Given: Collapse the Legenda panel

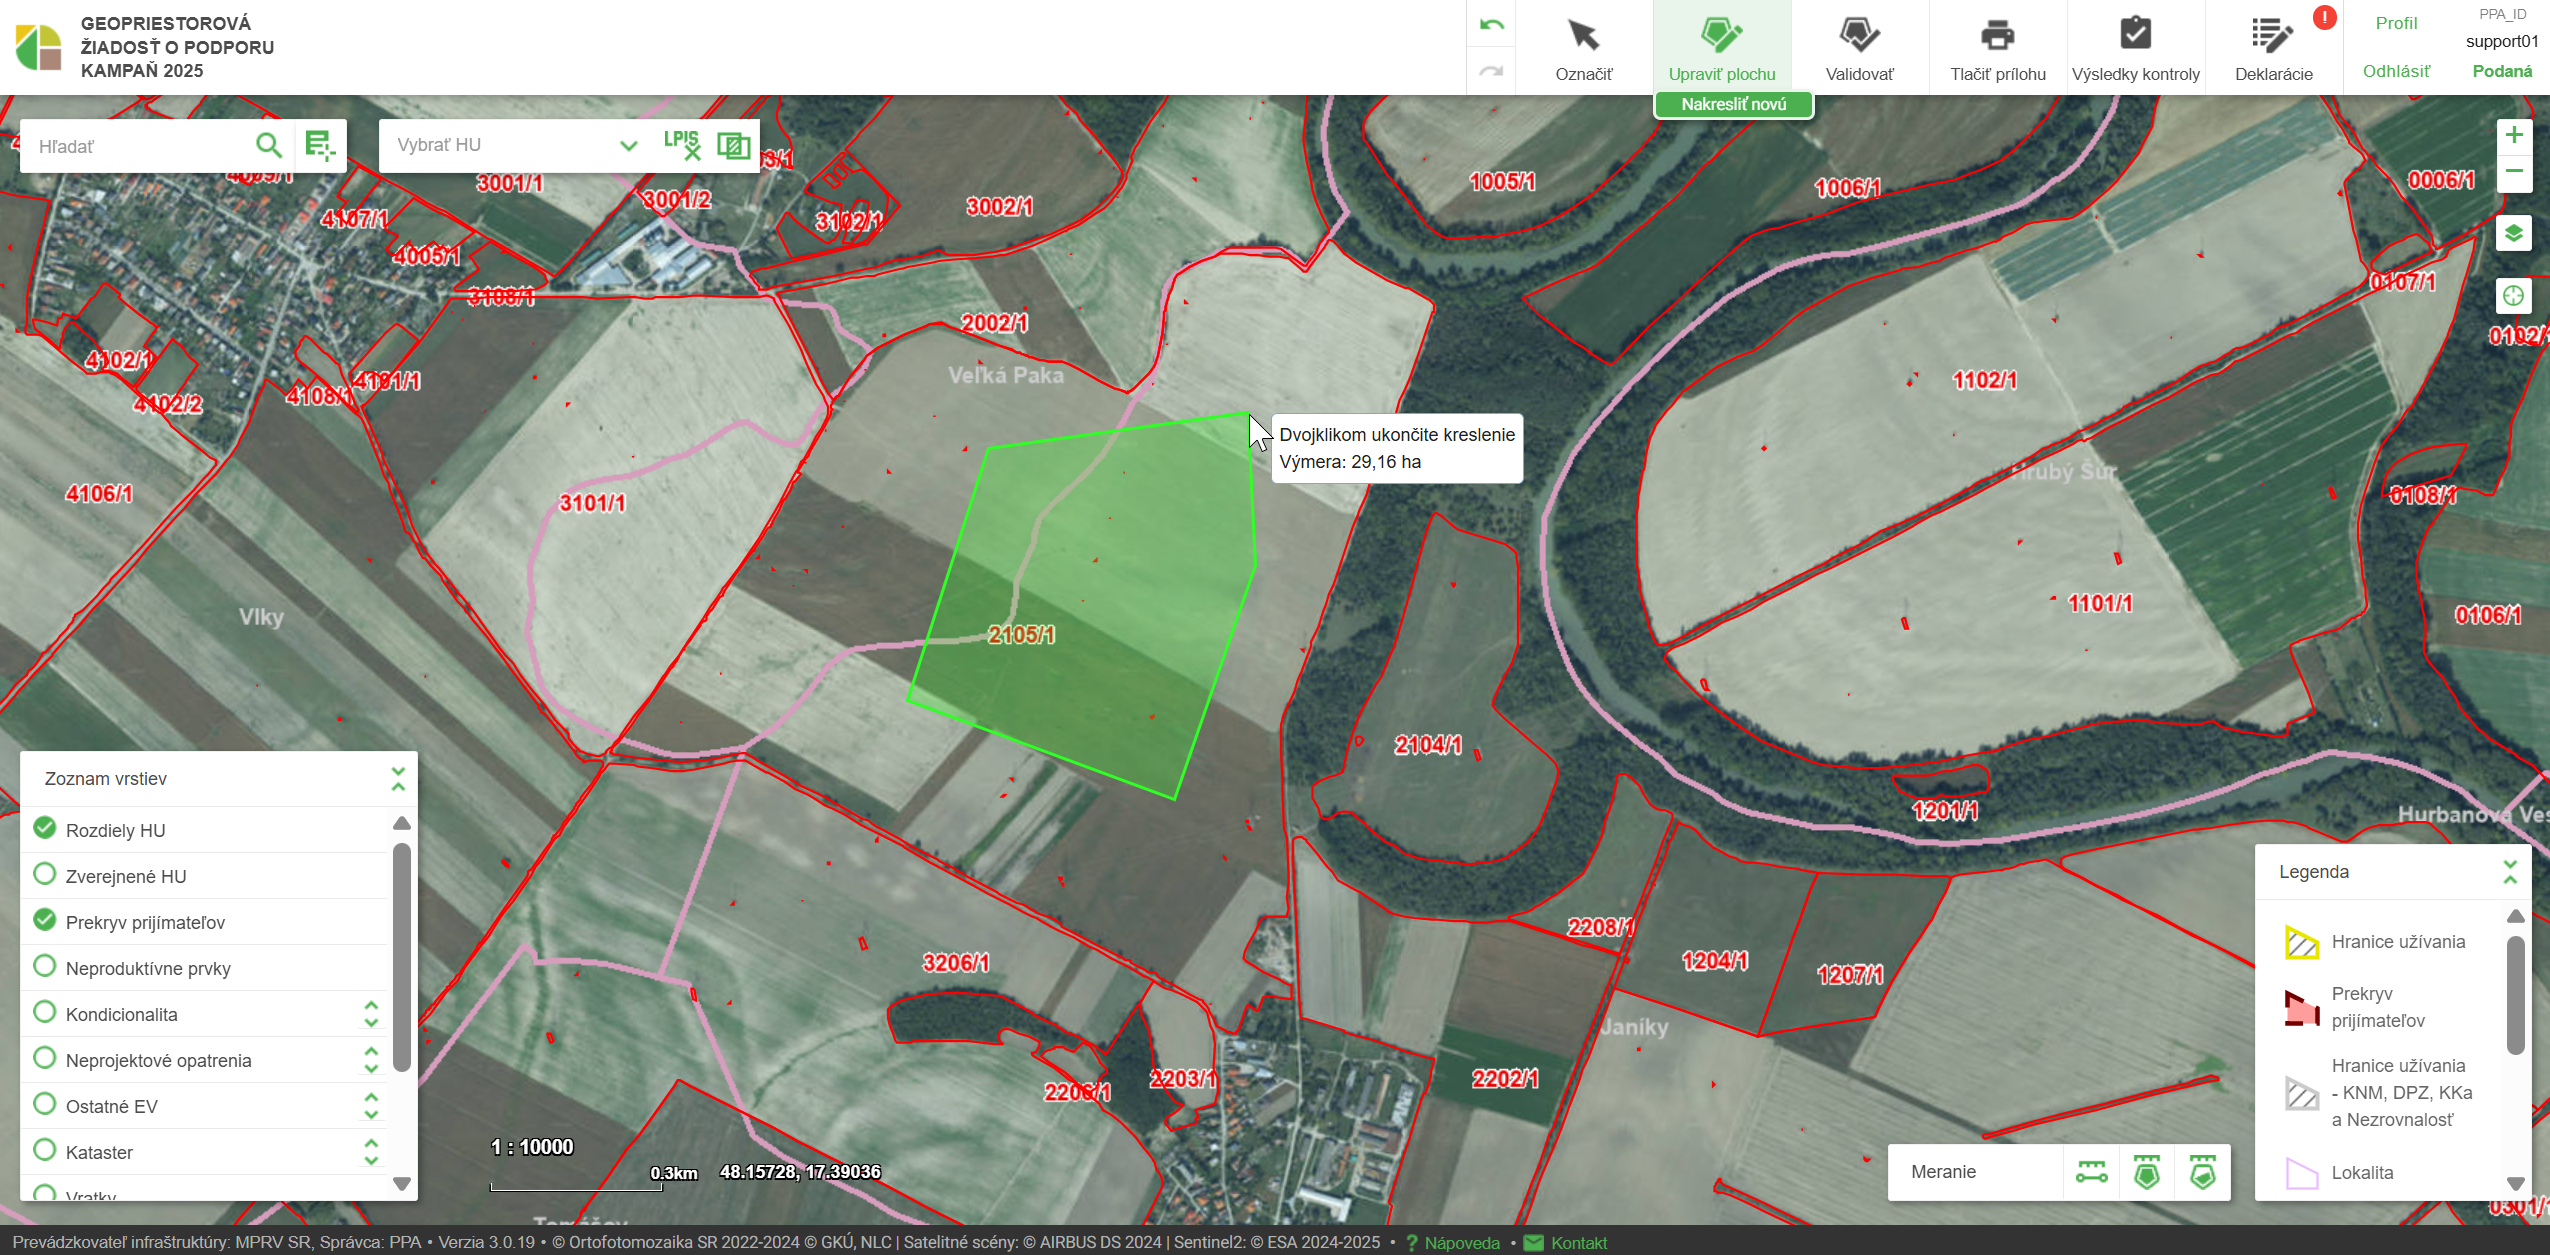Looking at the screenshot, I should point(2509,872).
